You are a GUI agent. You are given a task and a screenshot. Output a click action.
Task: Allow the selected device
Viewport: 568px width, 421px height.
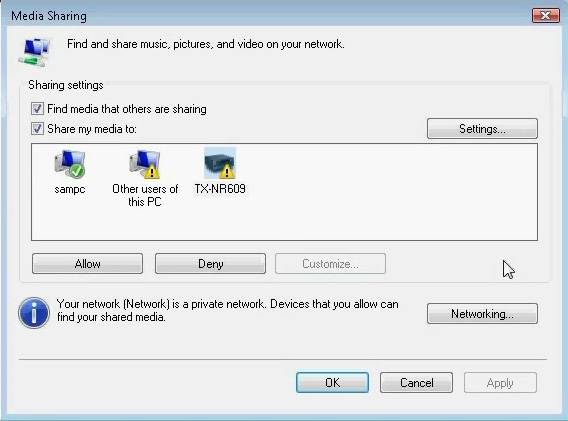(x=87, y=263)
